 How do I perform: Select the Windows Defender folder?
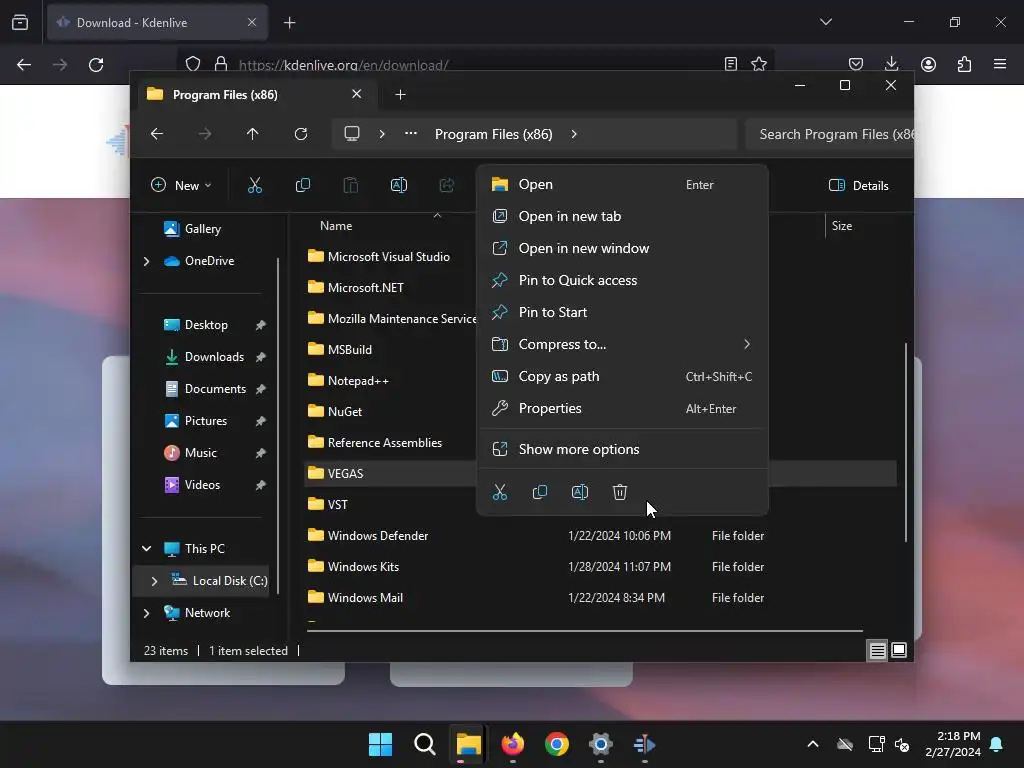377,536
